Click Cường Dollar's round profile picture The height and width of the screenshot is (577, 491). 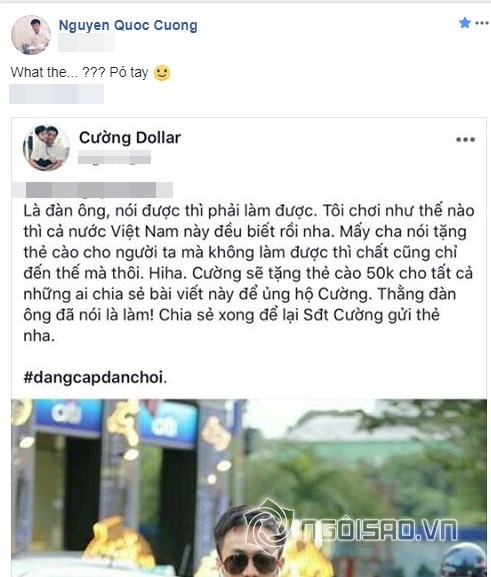point(46,148)
